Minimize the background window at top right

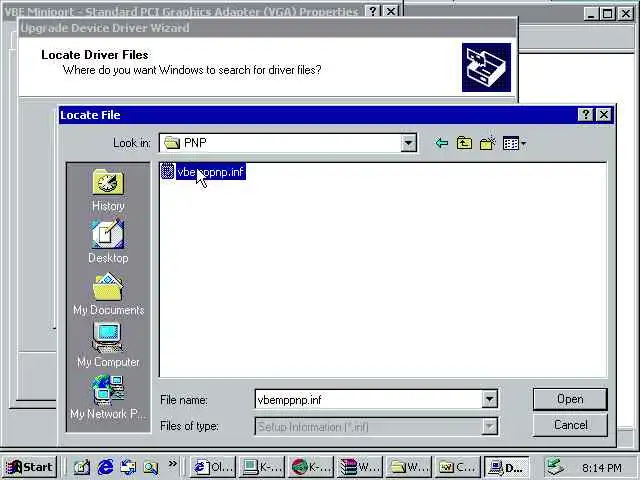[x=591, y=14]
